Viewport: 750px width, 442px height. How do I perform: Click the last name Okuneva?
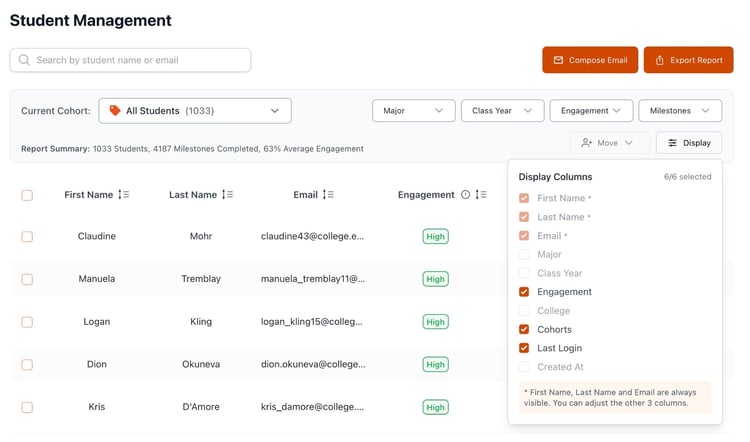pyautogui.click(x=201, y=364)
